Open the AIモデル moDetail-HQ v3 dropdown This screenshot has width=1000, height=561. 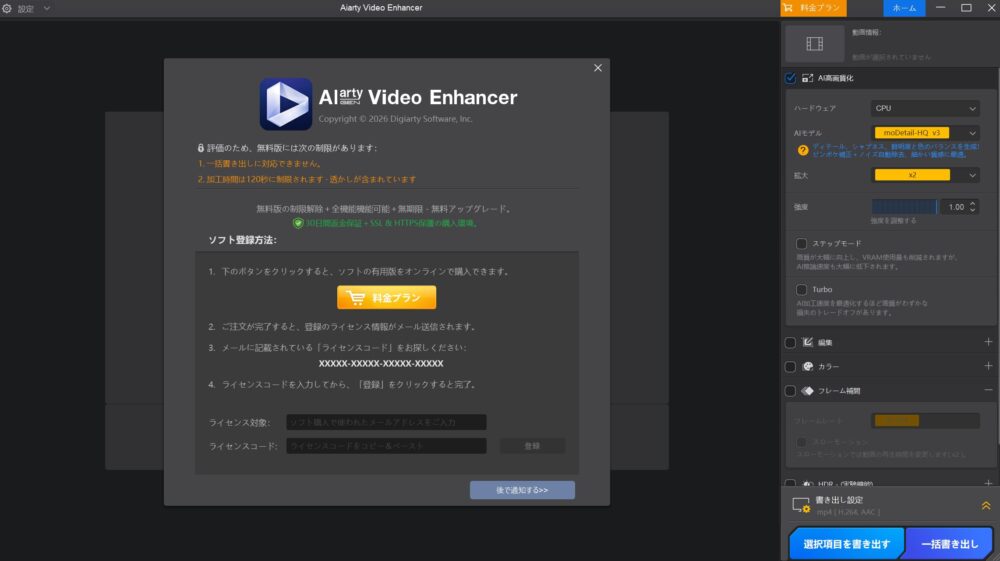(x=924, y=132)
